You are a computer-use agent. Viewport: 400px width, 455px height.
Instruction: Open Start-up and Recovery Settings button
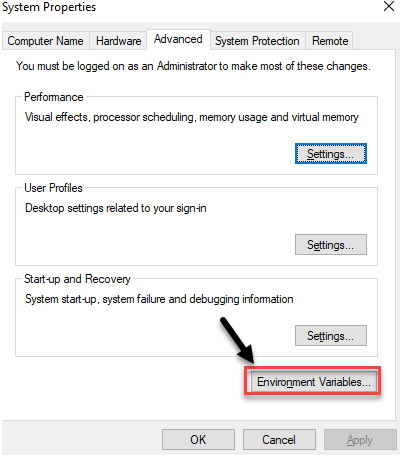(x=331, y=336)
